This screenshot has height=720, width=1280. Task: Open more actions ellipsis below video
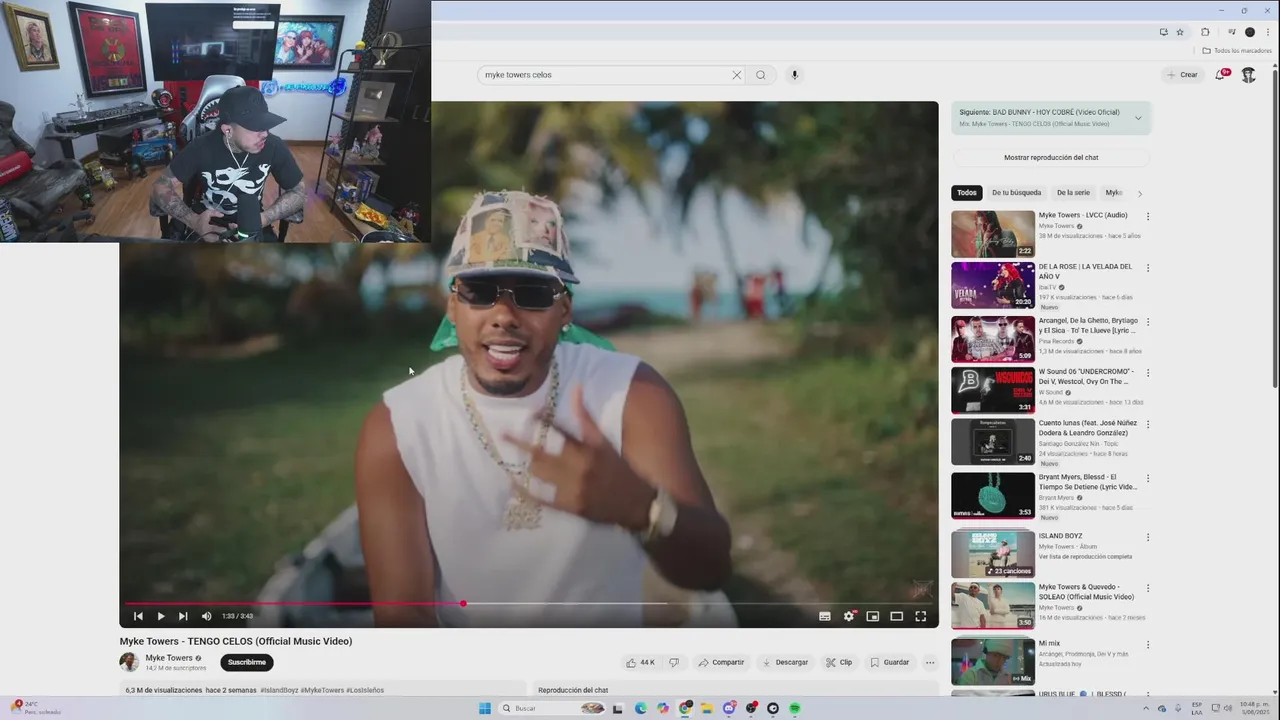(x=930, y=662)
